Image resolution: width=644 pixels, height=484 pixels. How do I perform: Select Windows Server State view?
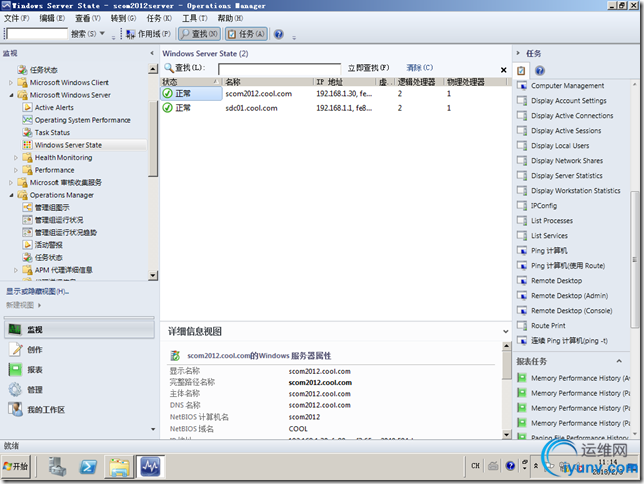click(68, 145)
